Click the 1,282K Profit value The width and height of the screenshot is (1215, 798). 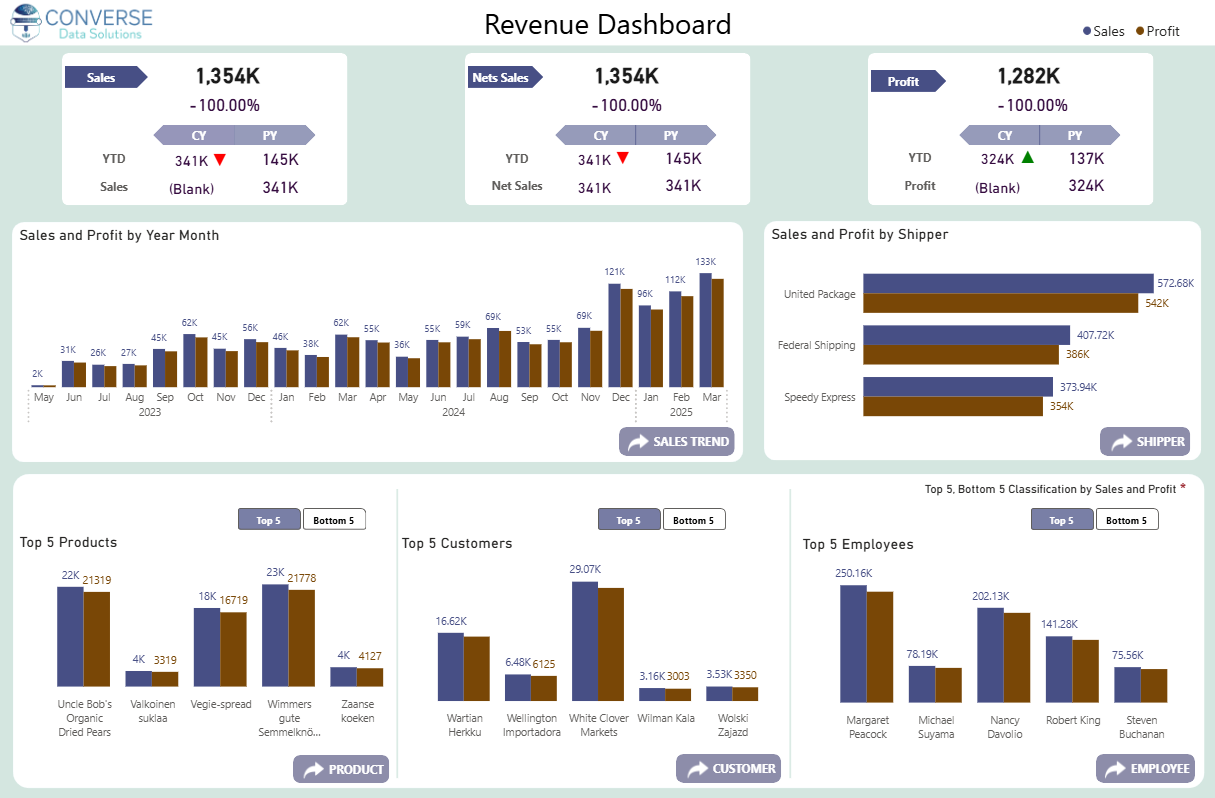[x=1029, y=76]
